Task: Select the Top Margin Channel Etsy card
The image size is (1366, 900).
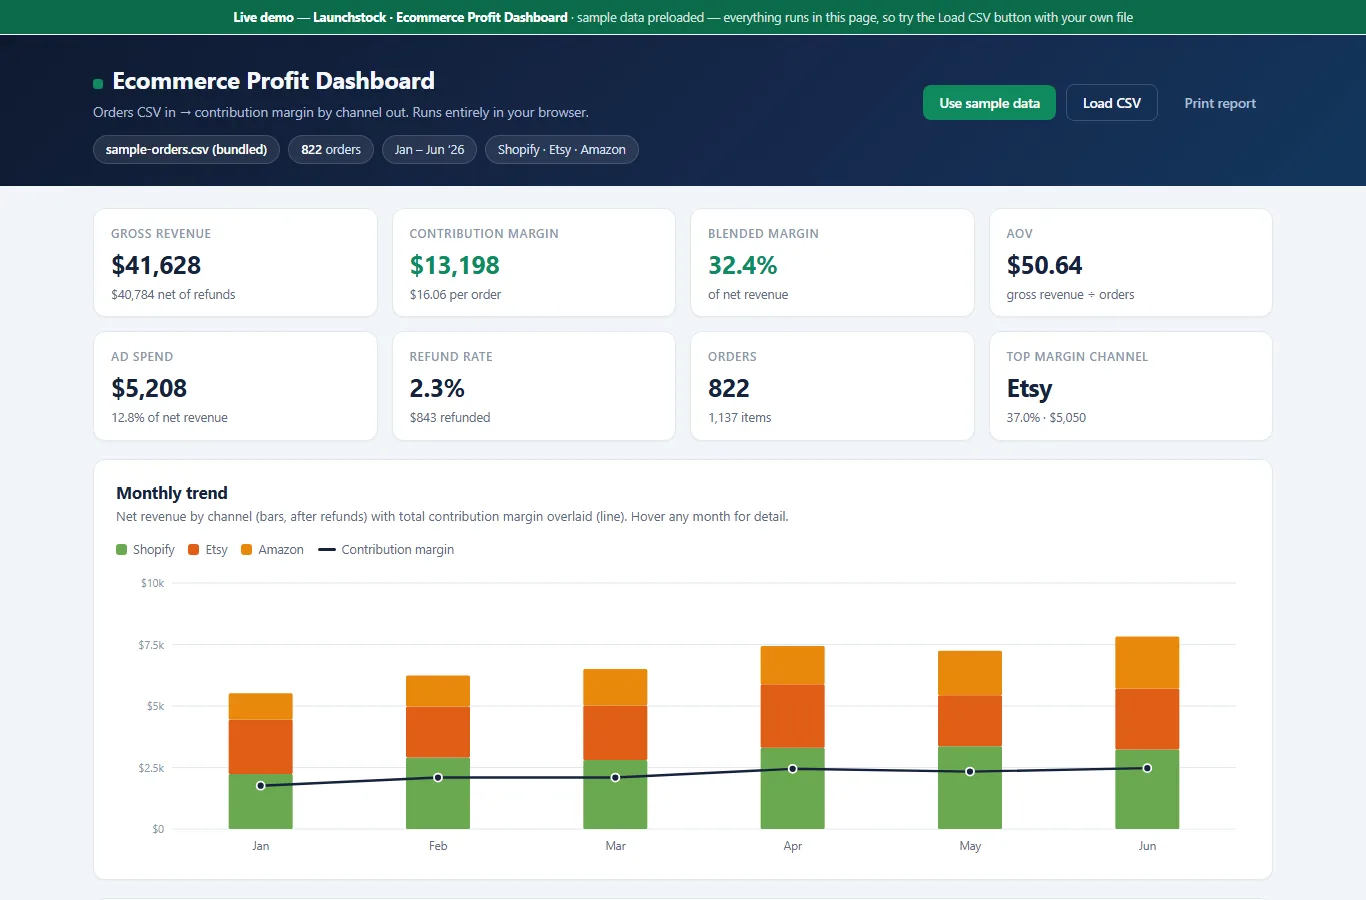Action: coord(1131,386)
